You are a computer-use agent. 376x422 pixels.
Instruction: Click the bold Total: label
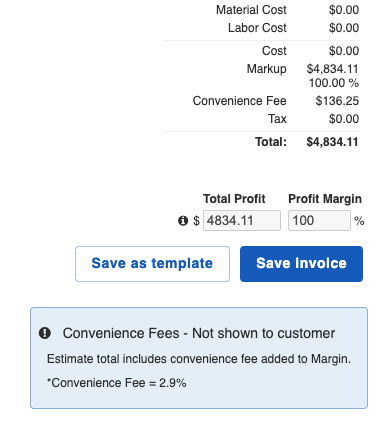pos(271,142)
